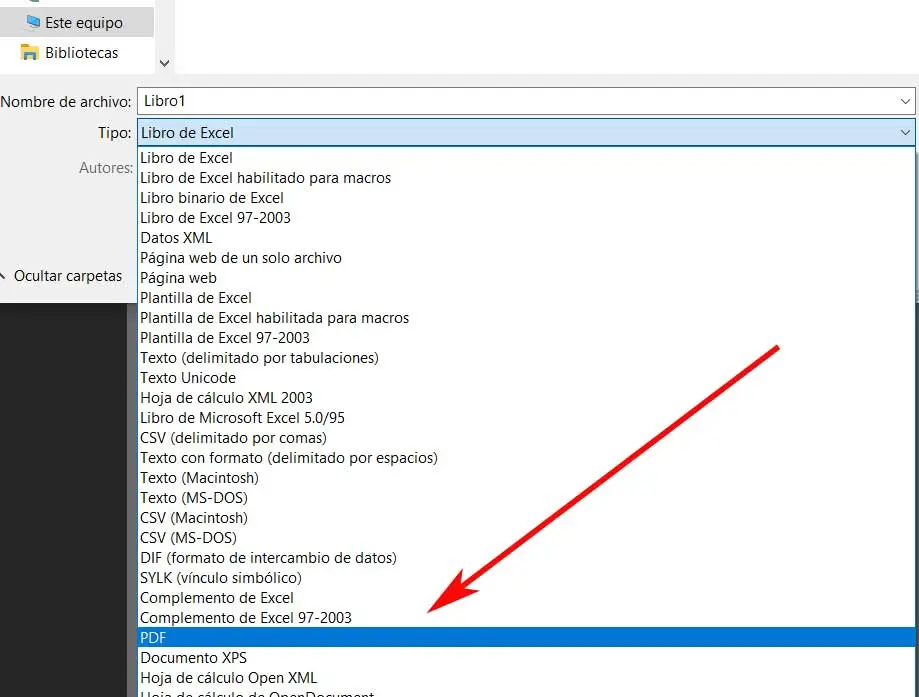
Task: Select Plantilla de Excel 97-2003
Action: click(x=526, y=338)
